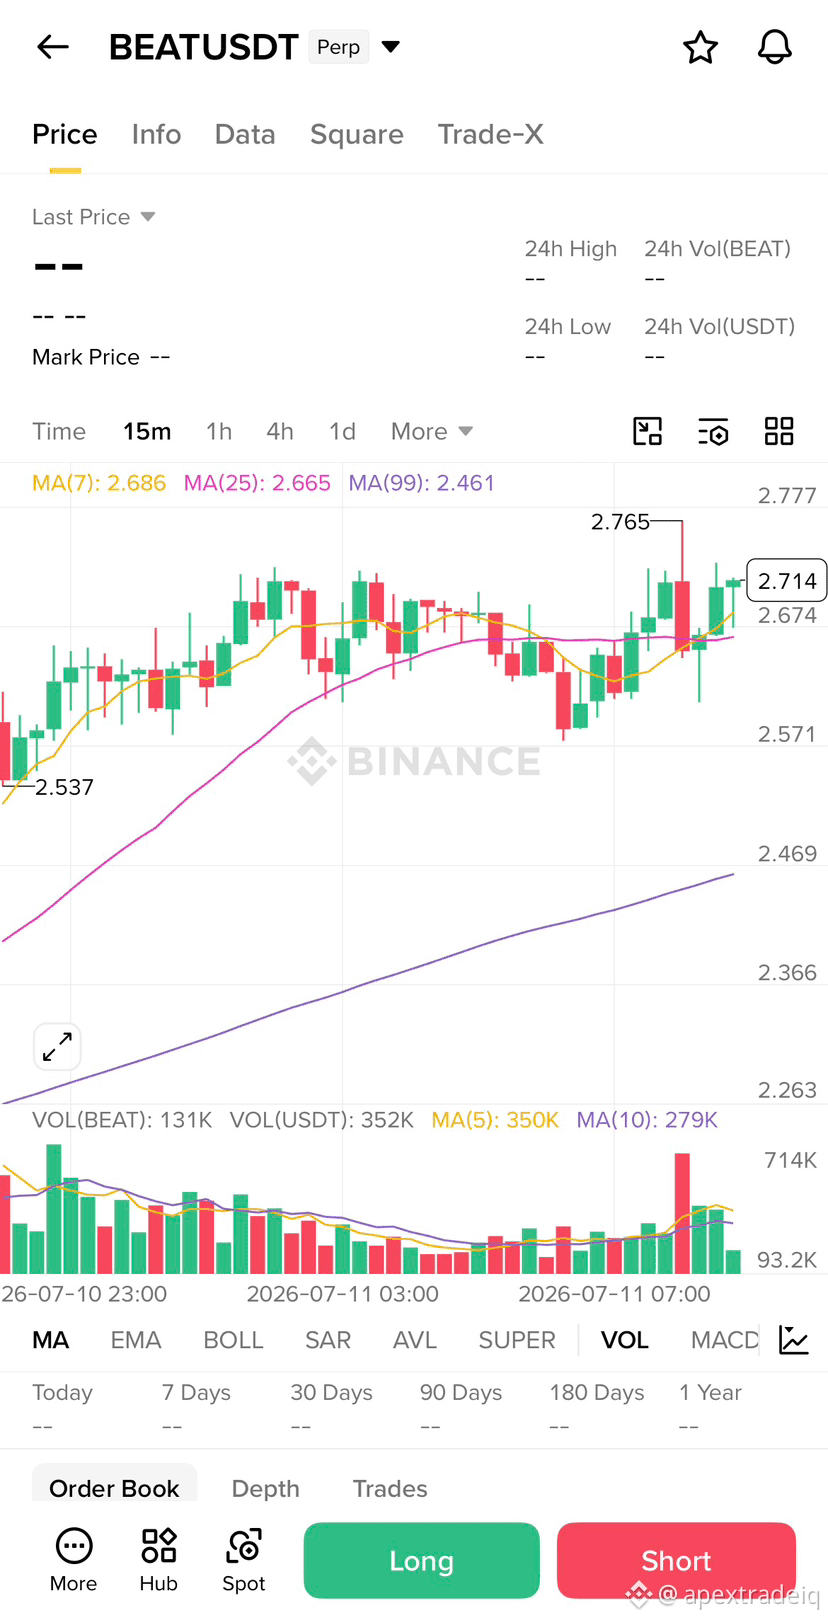
Task: Tap the green Long button
Action: (421, 1561)
